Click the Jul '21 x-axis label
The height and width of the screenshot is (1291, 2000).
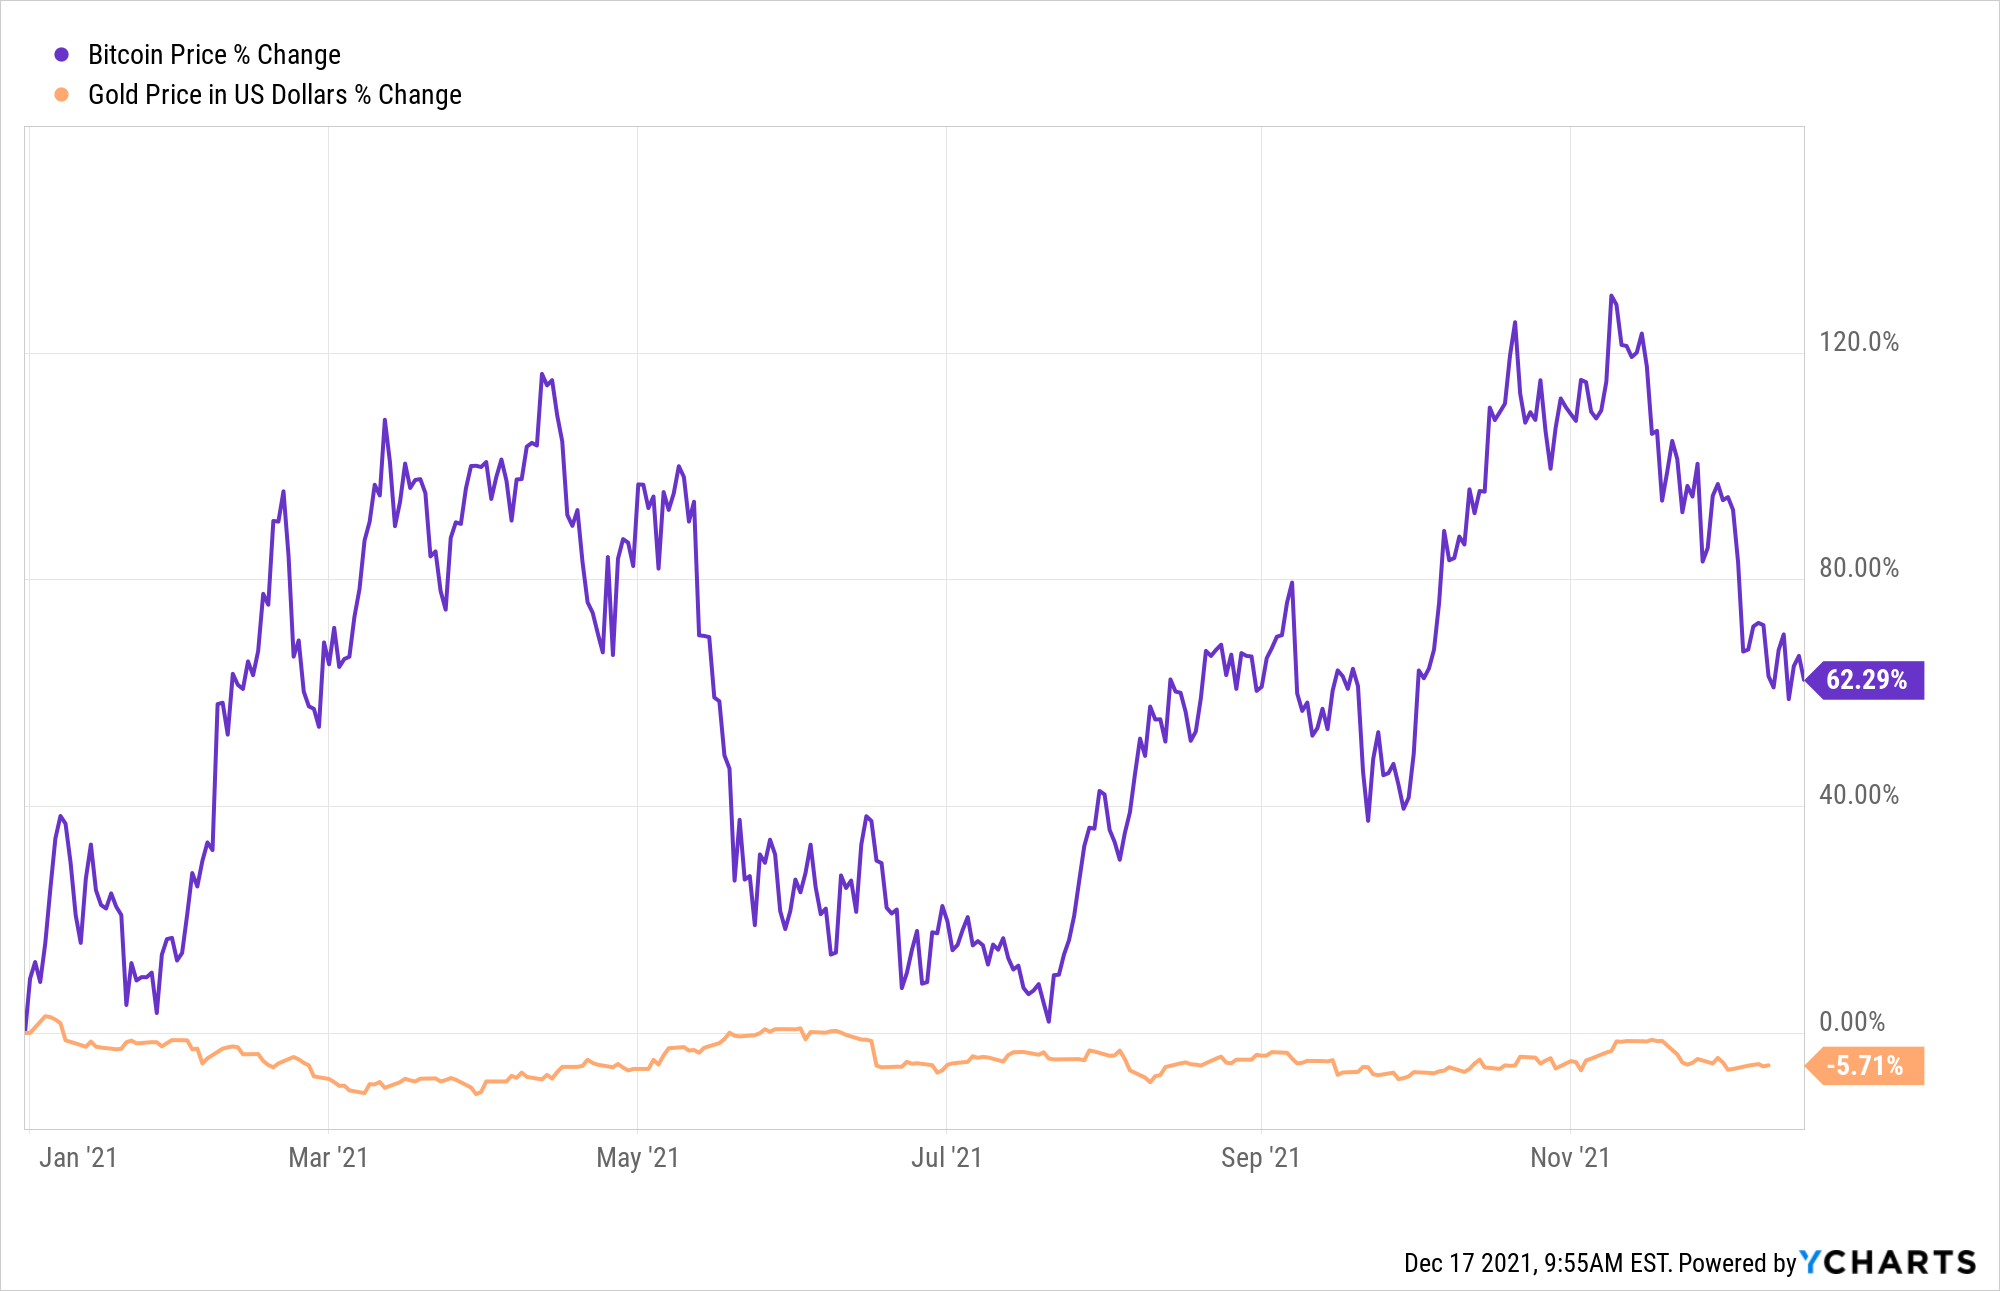(946, 1158)
